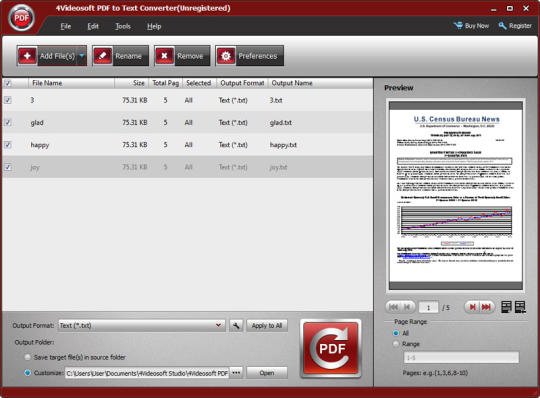Select the Range page range radio
Image resolution: width=540 pixels, height=398 pixels.
click(x=396, y=344)
